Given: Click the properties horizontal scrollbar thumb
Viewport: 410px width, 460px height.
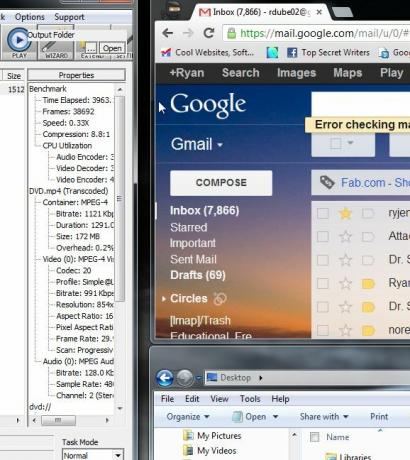Looking at the screenshot, I should [58, 420].
